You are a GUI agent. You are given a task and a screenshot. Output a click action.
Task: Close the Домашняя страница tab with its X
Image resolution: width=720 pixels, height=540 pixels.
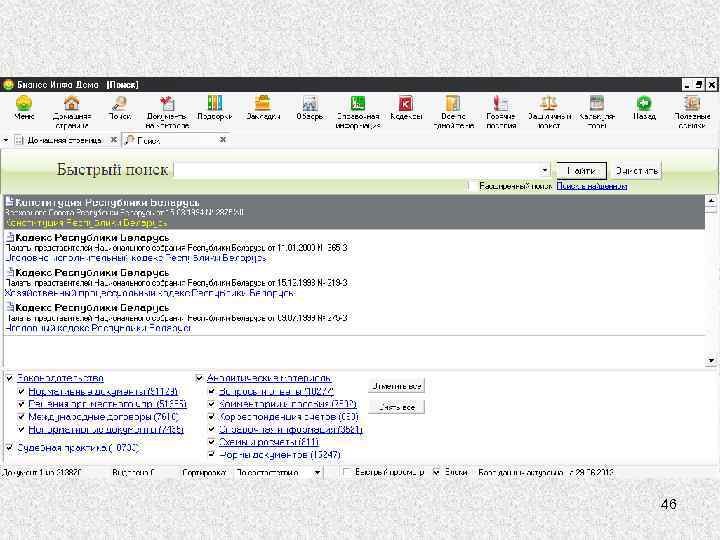tap(114, 140)
